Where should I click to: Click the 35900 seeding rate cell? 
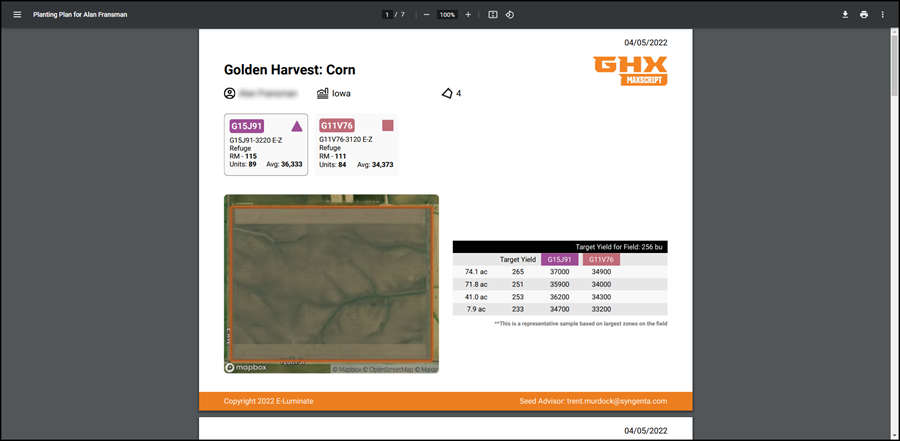pos(560,284)
